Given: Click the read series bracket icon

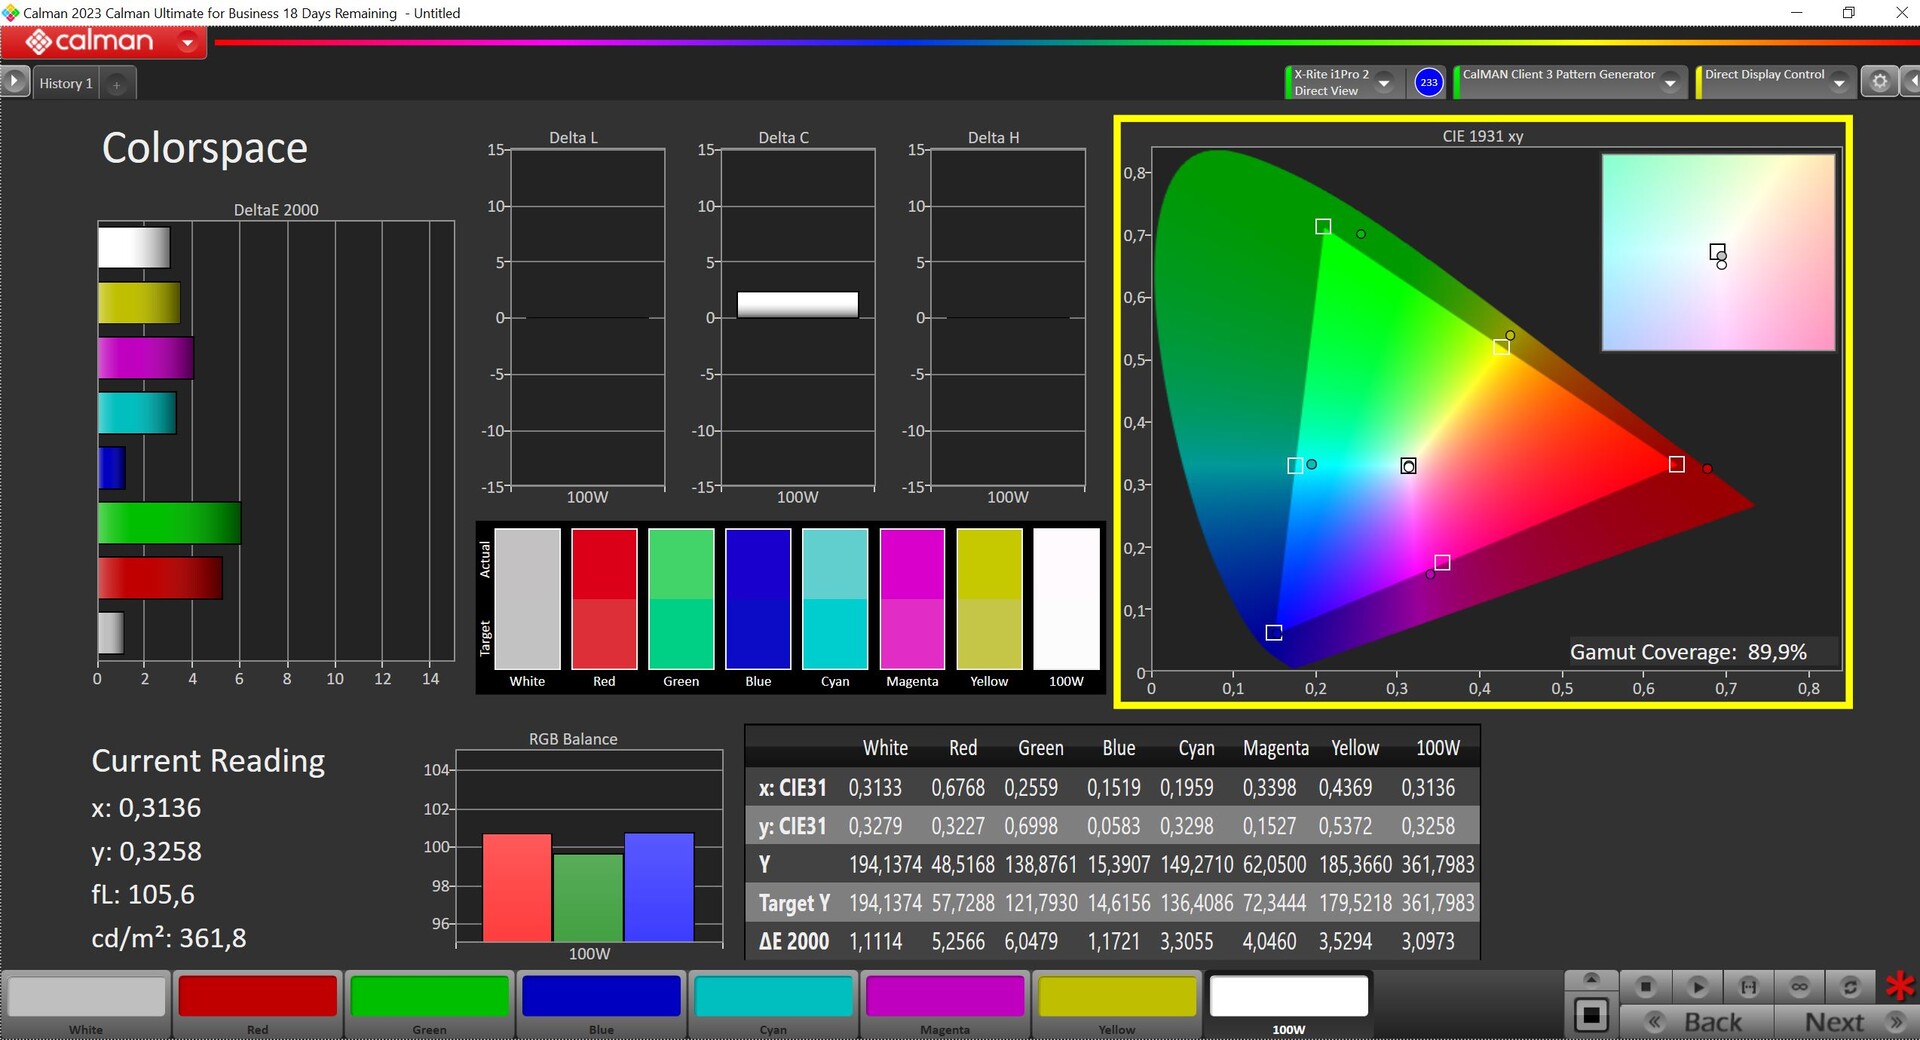Looking at the screenshot, I should click(1748, 987).
